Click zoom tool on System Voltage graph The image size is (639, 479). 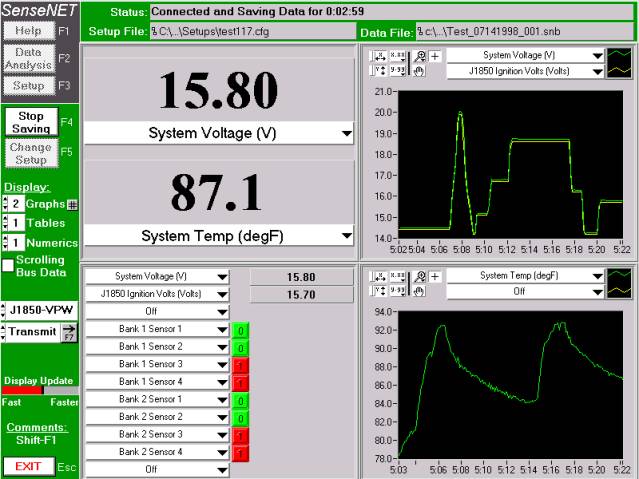click(420, 57)
